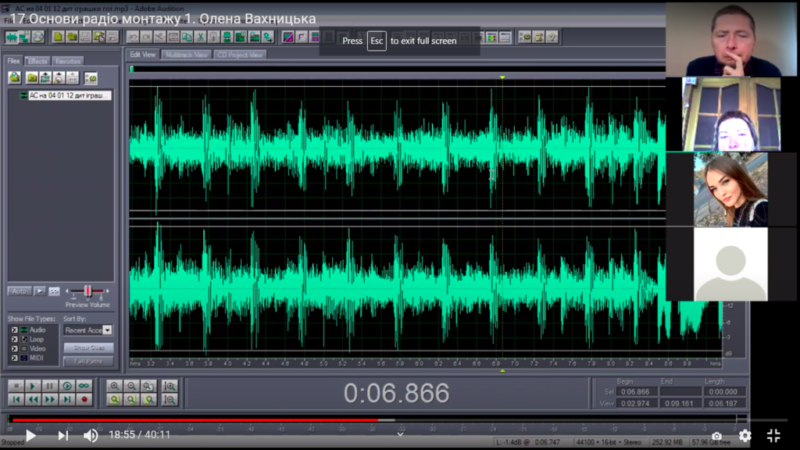
Task: Click the green Play transport button
Action: 33,386
